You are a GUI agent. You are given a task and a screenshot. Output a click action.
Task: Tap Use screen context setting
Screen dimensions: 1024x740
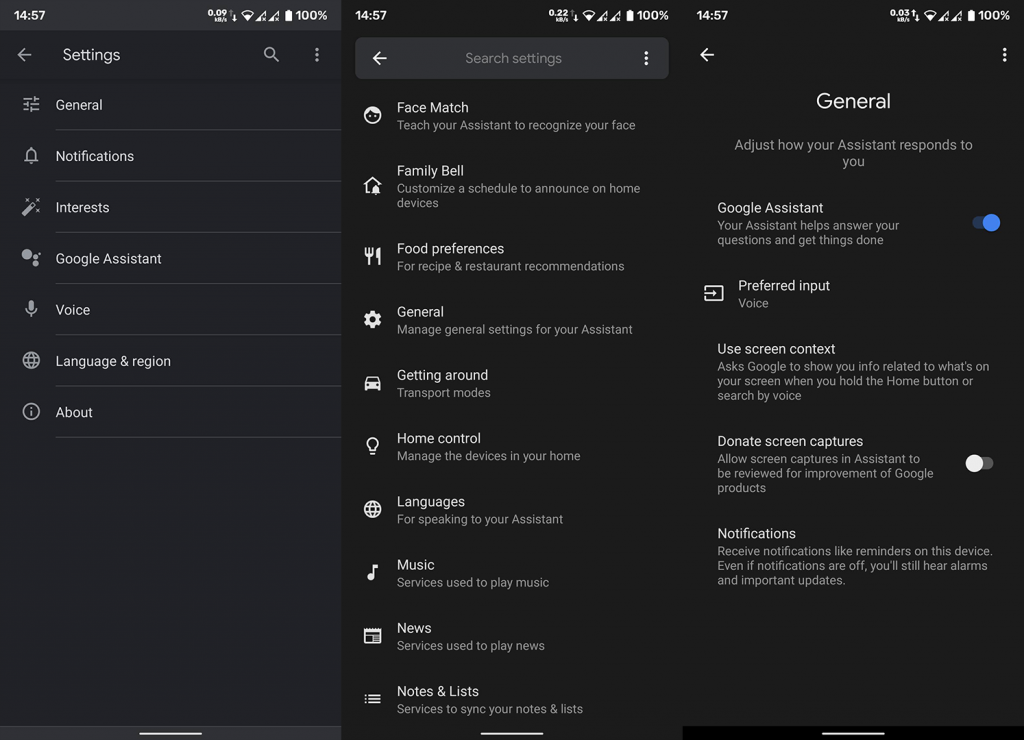(853, 372)
